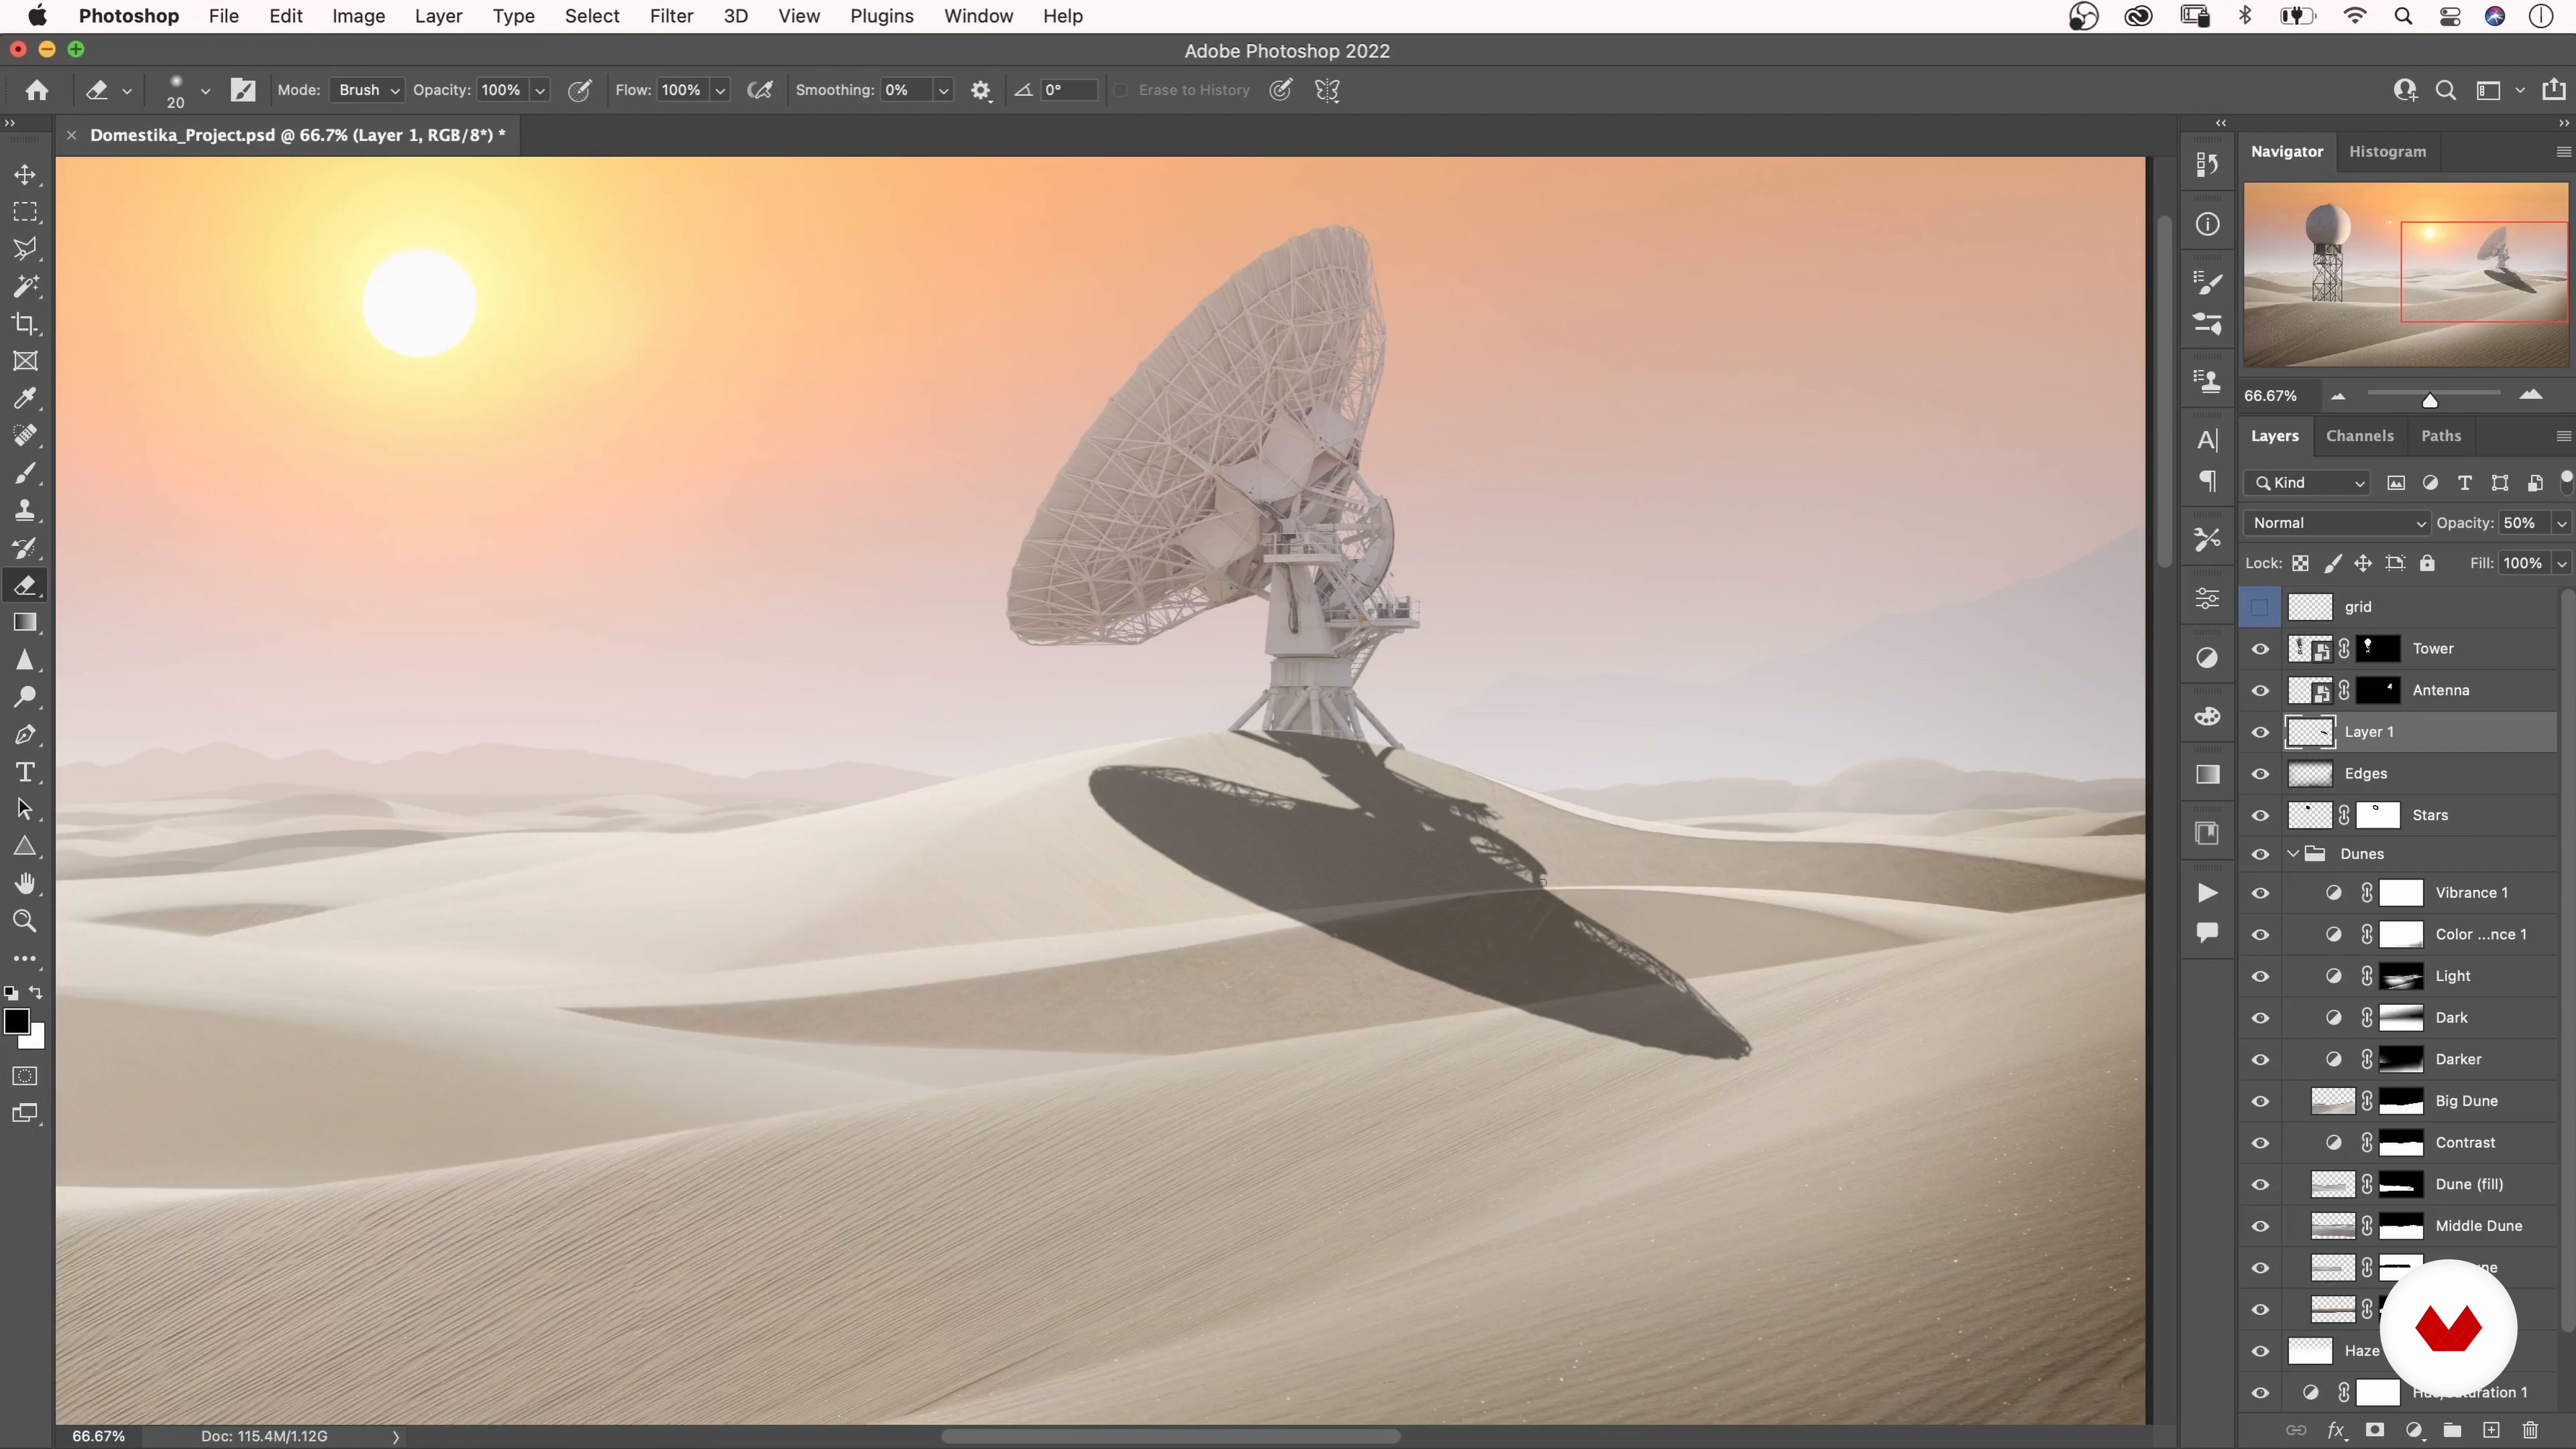Open the eraser Opacity dropdown arrow
Image resolution: width=2576 pixels, height=1449 pixels.
tap(540, 91)
